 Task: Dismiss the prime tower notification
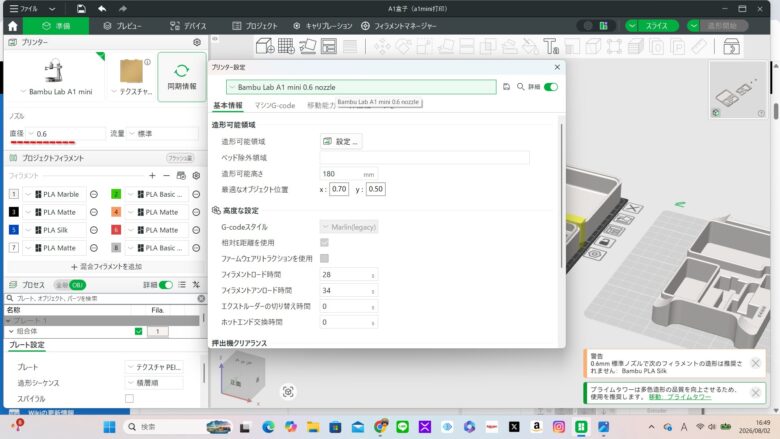tap(755, 393)
